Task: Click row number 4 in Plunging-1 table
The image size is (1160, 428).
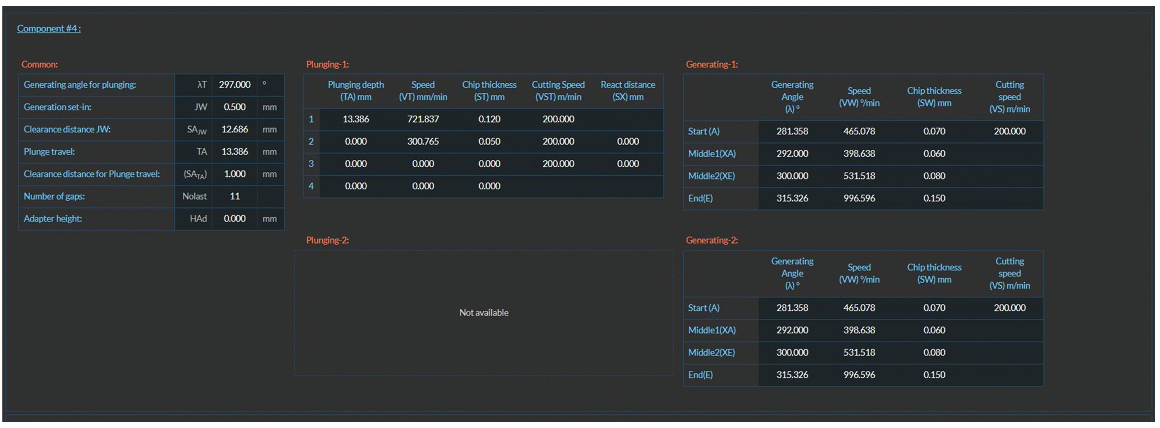Action: (311, 186)
